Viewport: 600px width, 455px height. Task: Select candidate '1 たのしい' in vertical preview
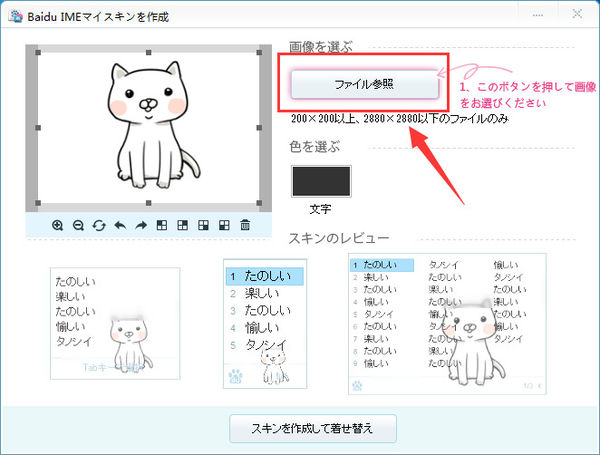[x=265, y=276]
